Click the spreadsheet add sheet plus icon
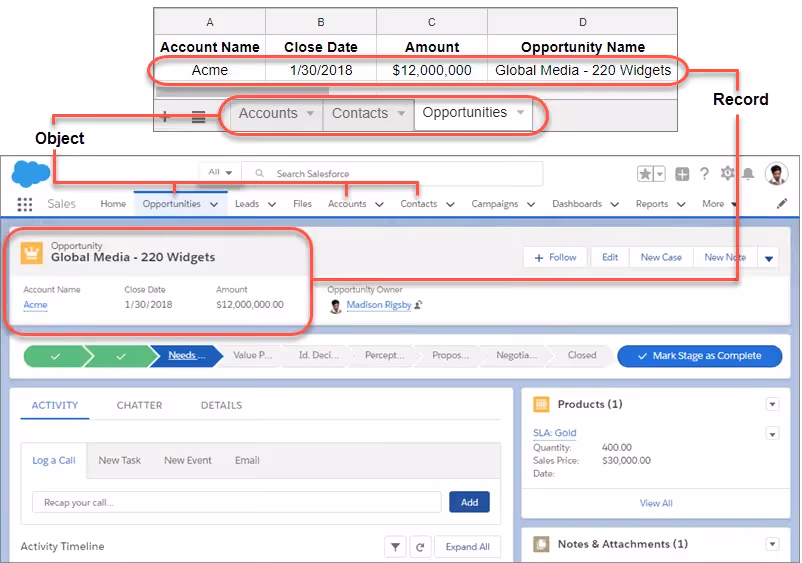Image resolution: width=802 pixels, height=563 pixels. 165,117
